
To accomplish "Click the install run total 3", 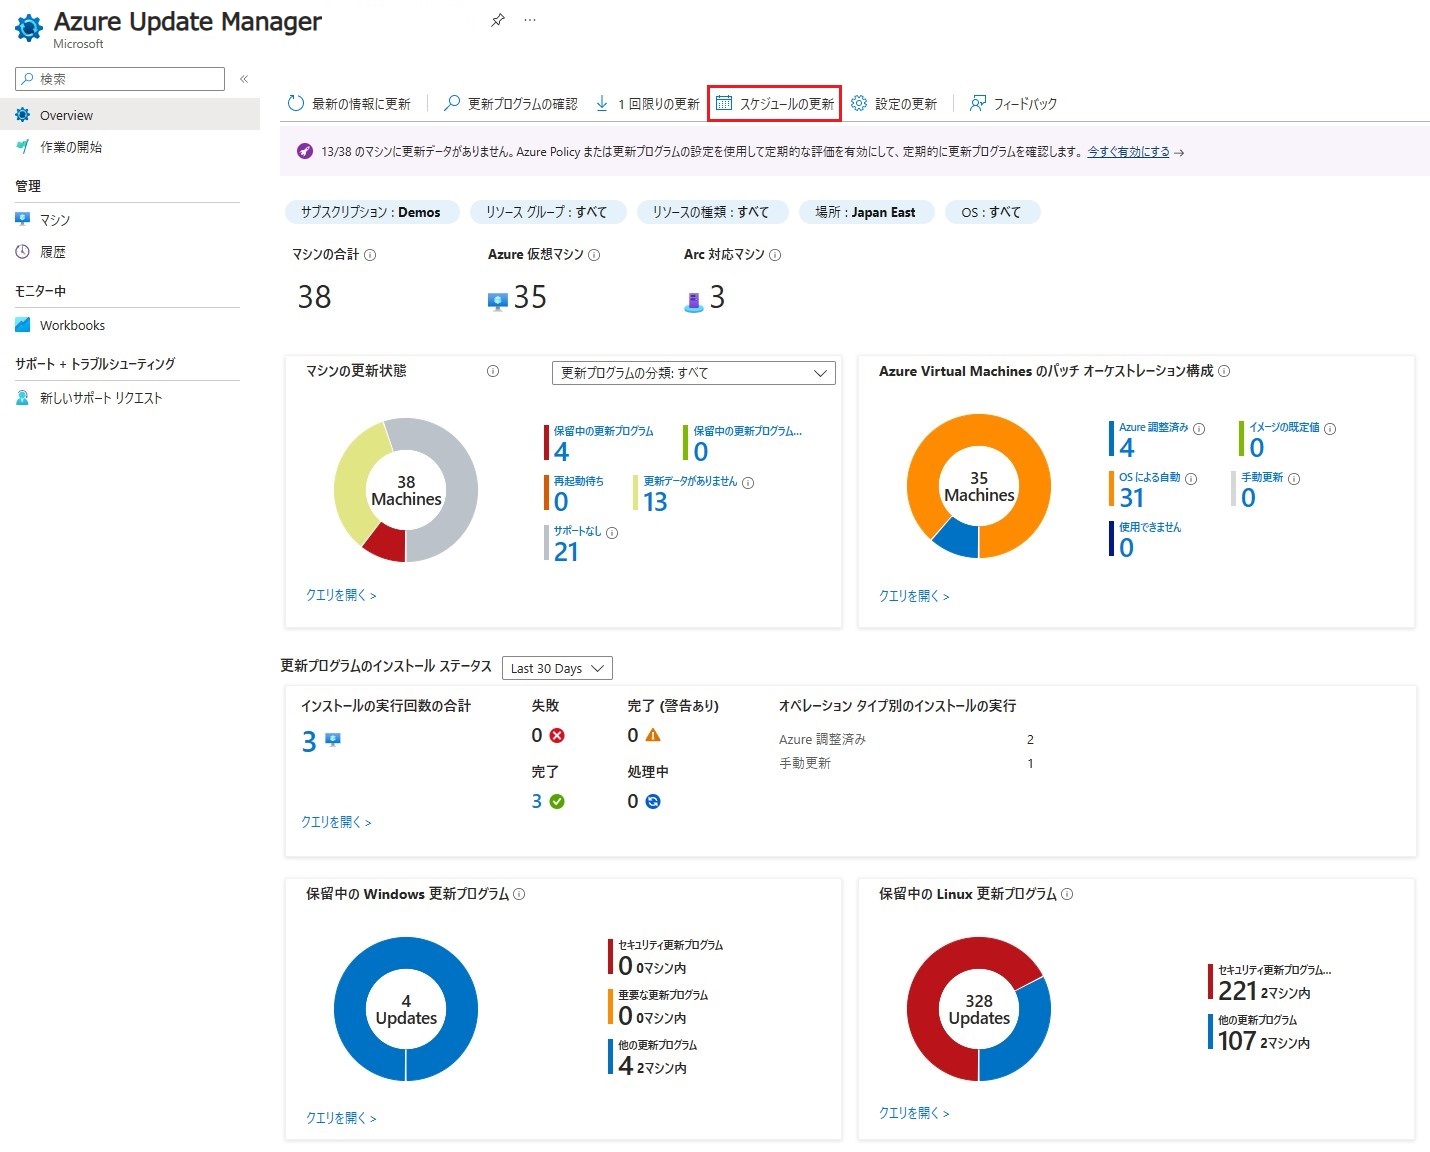I will tap(309, 741).
